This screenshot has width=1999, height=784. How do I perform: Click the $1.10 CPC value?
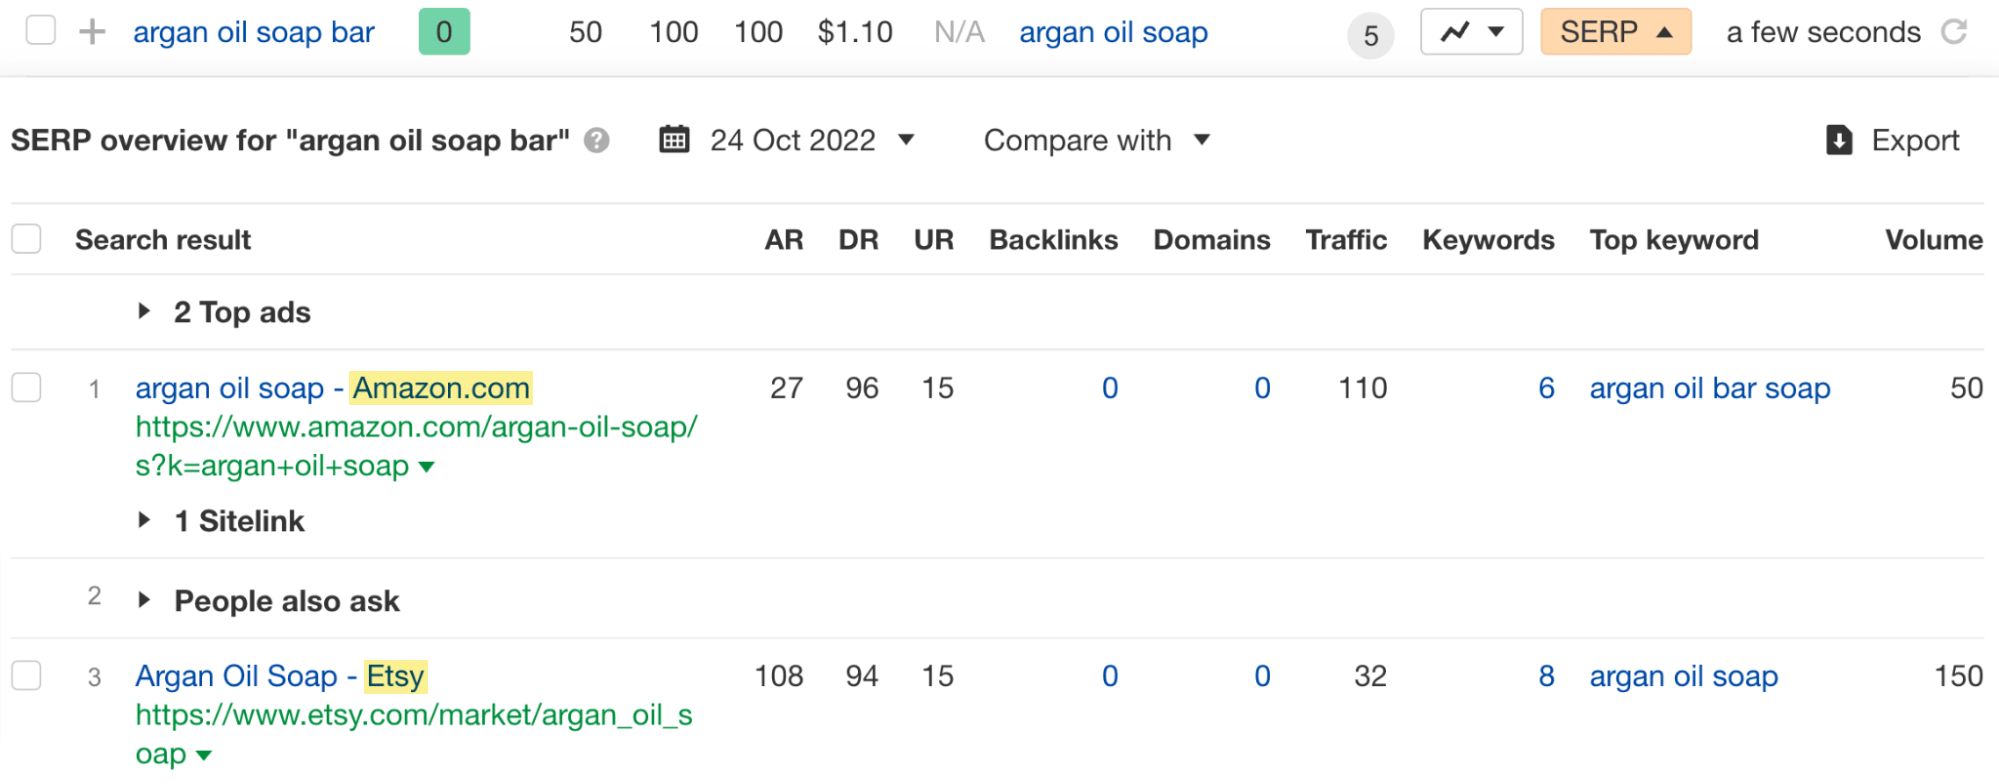854,32
